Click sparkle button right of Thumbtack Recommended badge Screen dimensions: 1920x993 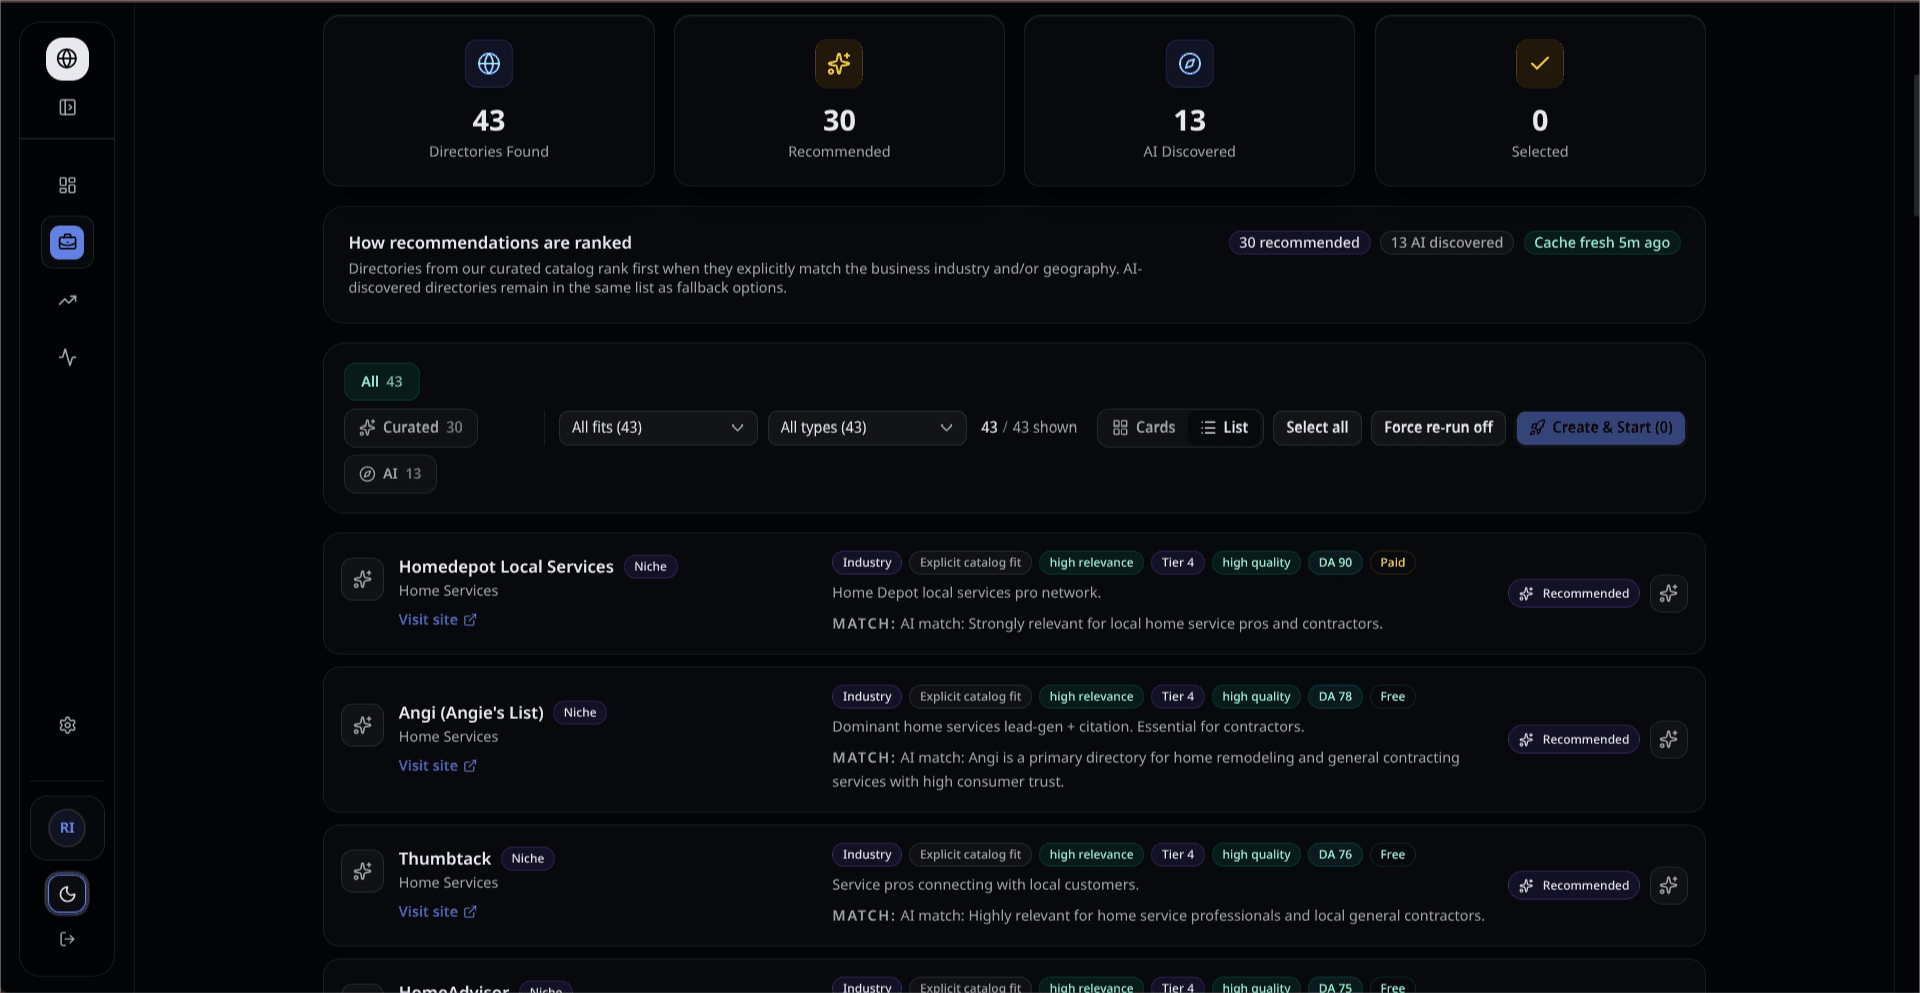(x=1669, y=885)
